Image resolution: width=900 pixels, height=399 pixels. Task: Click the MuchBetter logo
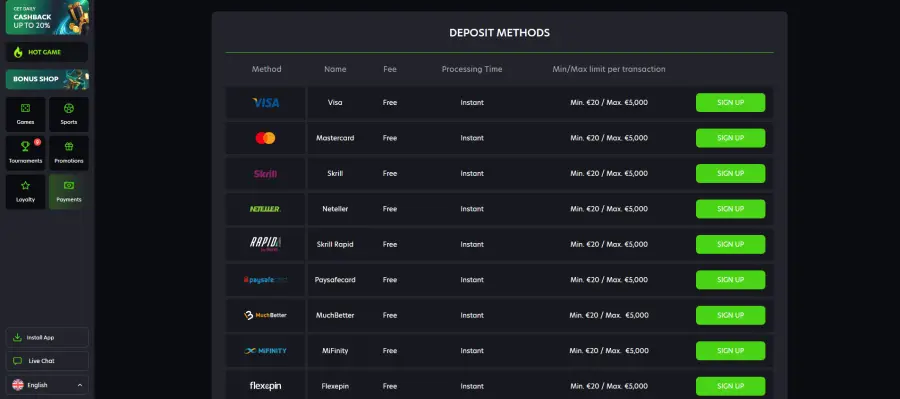265,315
